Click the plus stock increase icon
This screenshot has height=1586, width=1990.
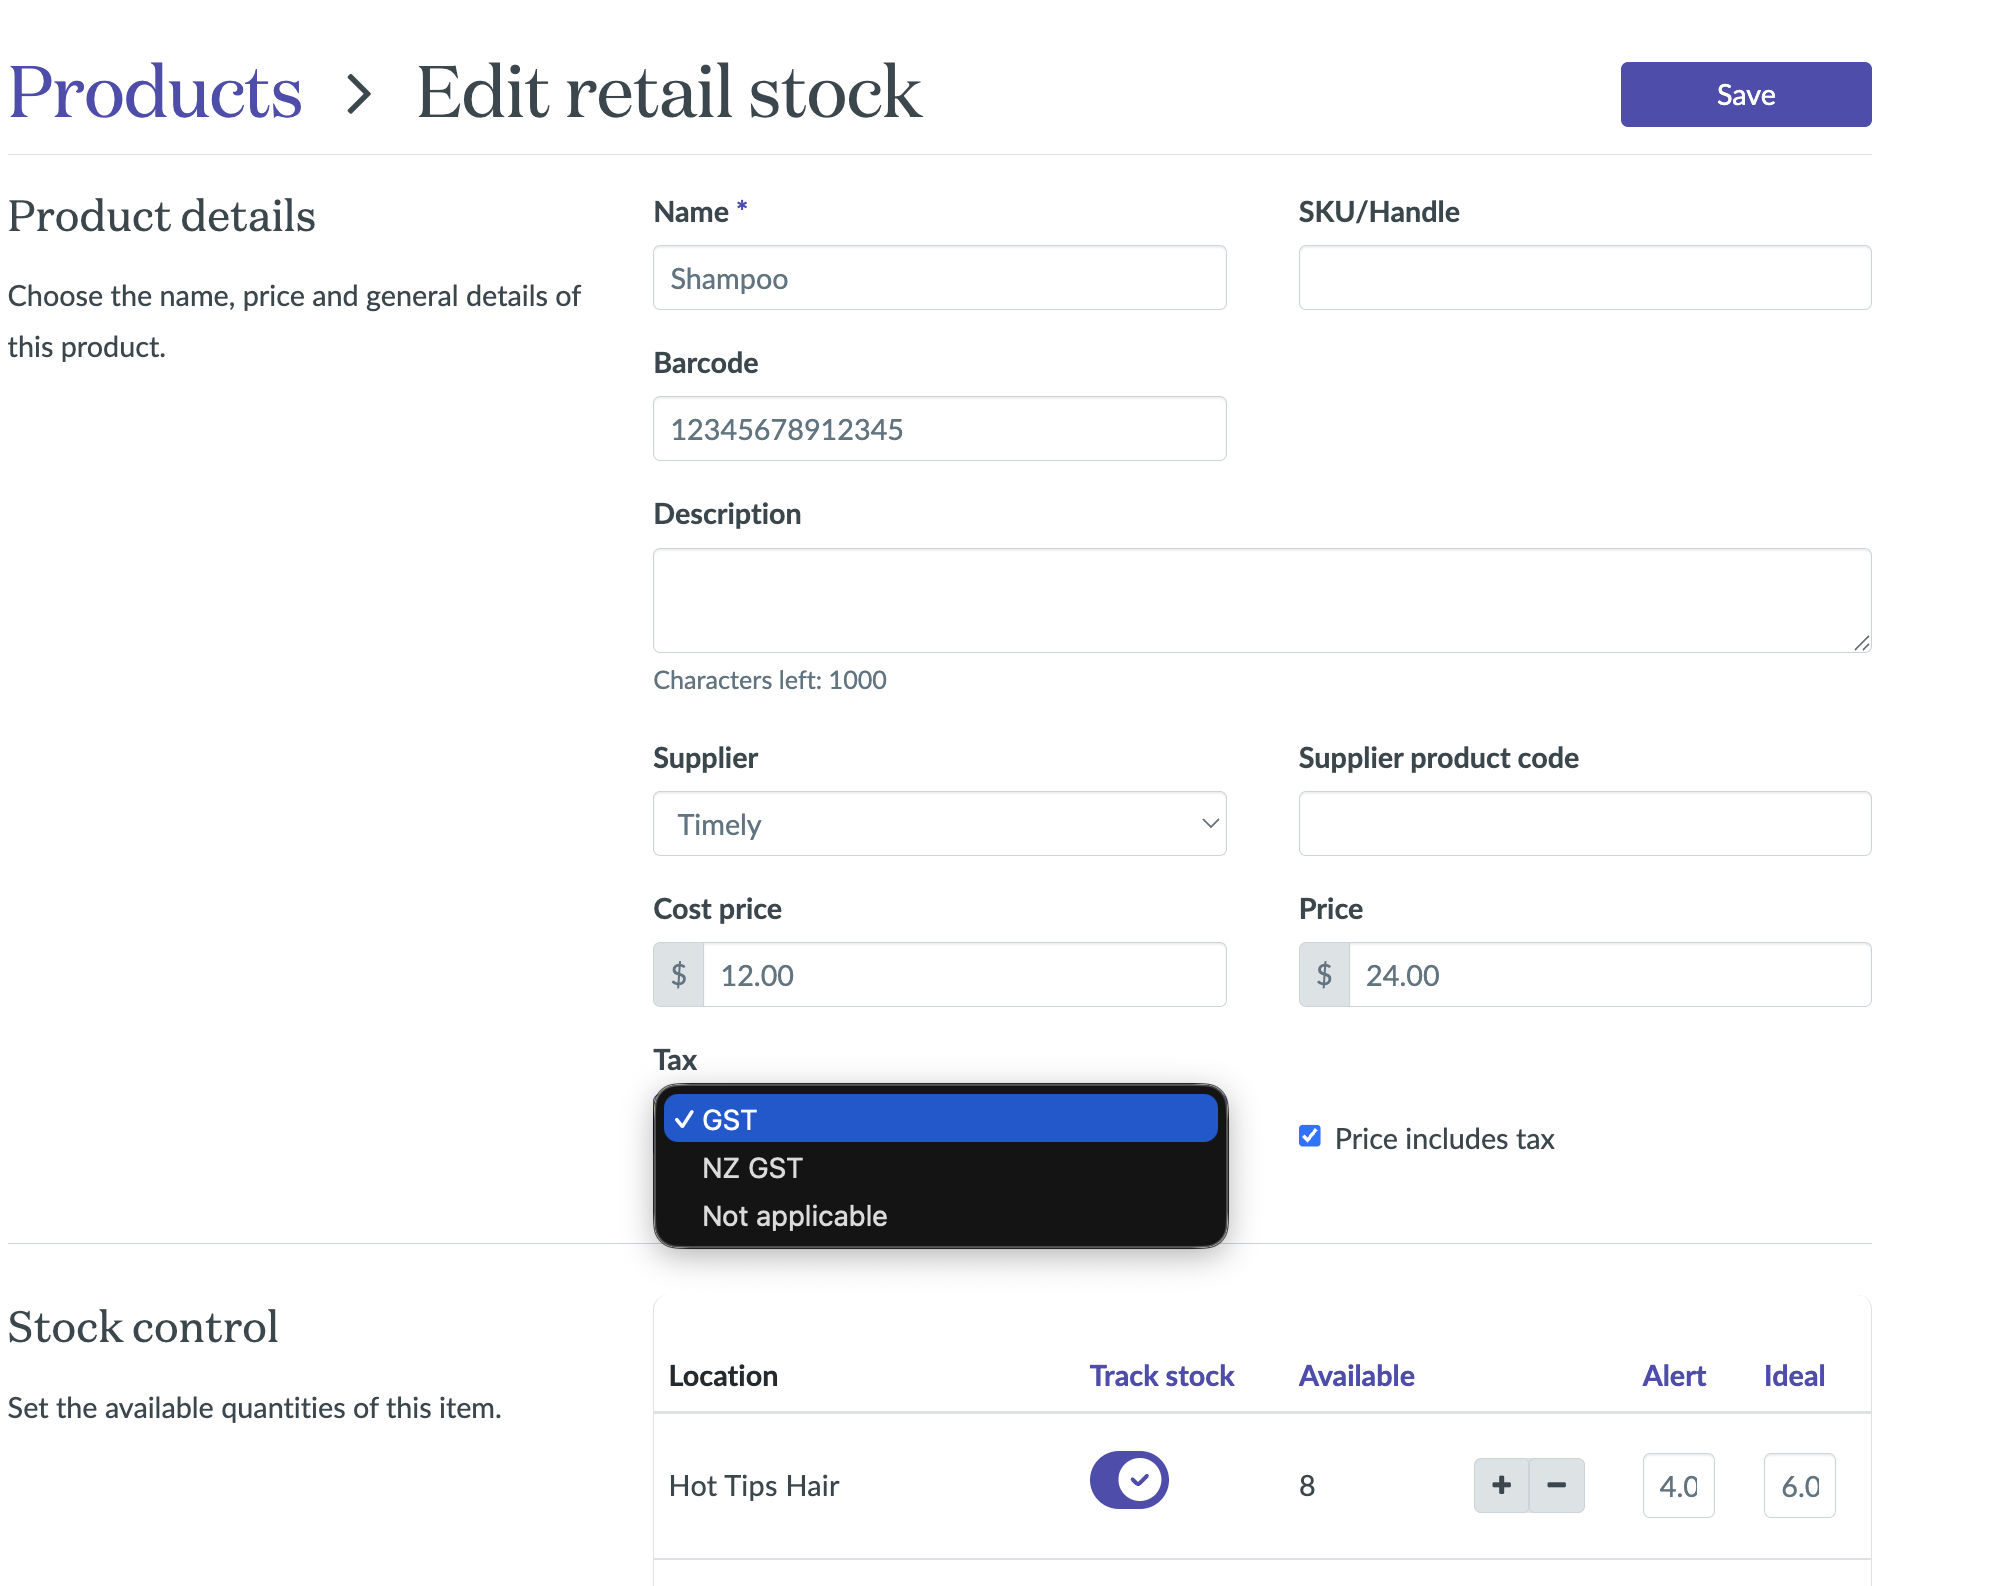1500,1485
